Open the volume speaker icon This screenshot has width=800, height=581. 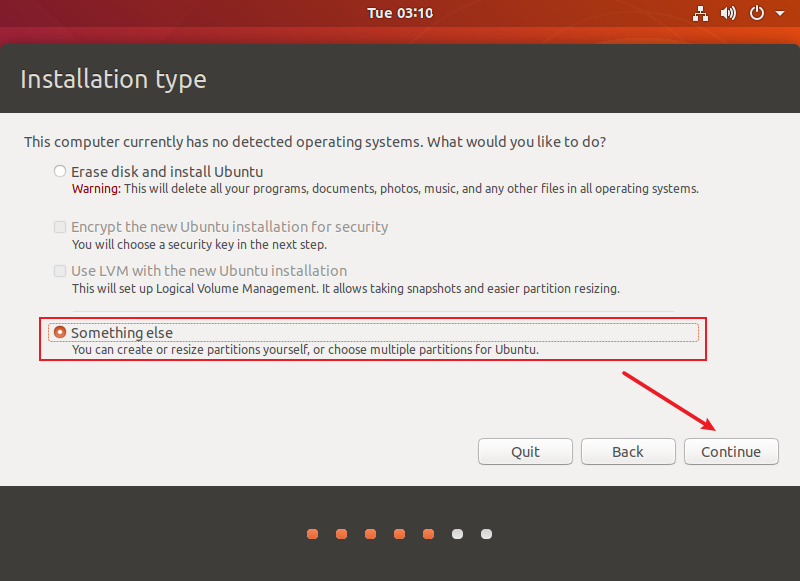(728, 13)
